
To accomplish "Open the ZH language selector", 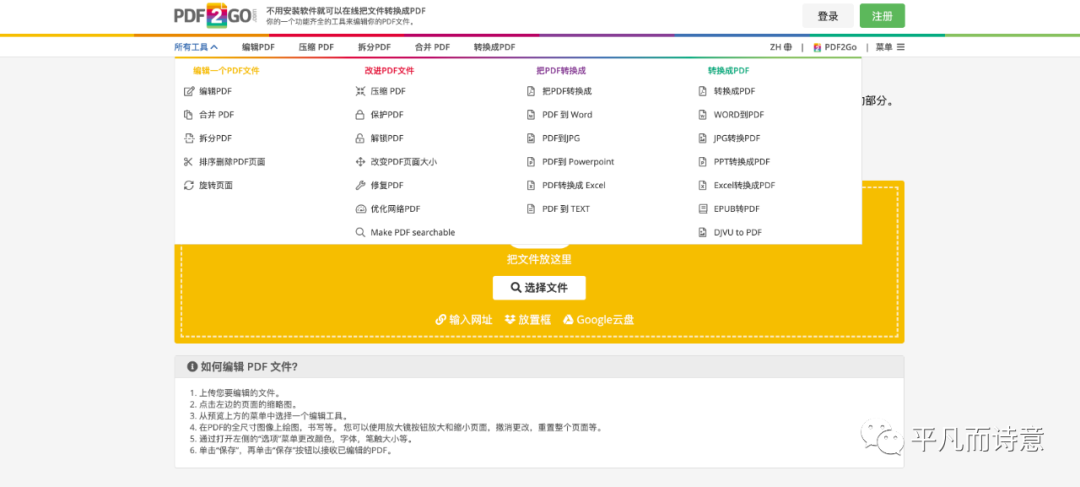I will coord(780,47).
